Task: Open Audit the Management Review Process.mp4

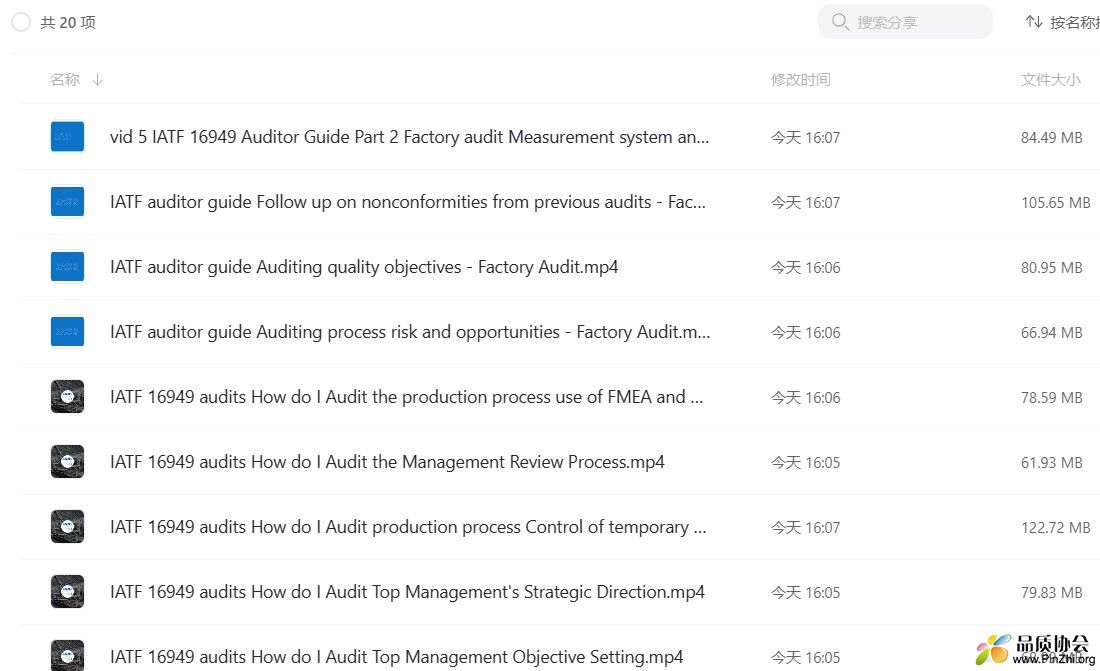Action: [387, 462]
